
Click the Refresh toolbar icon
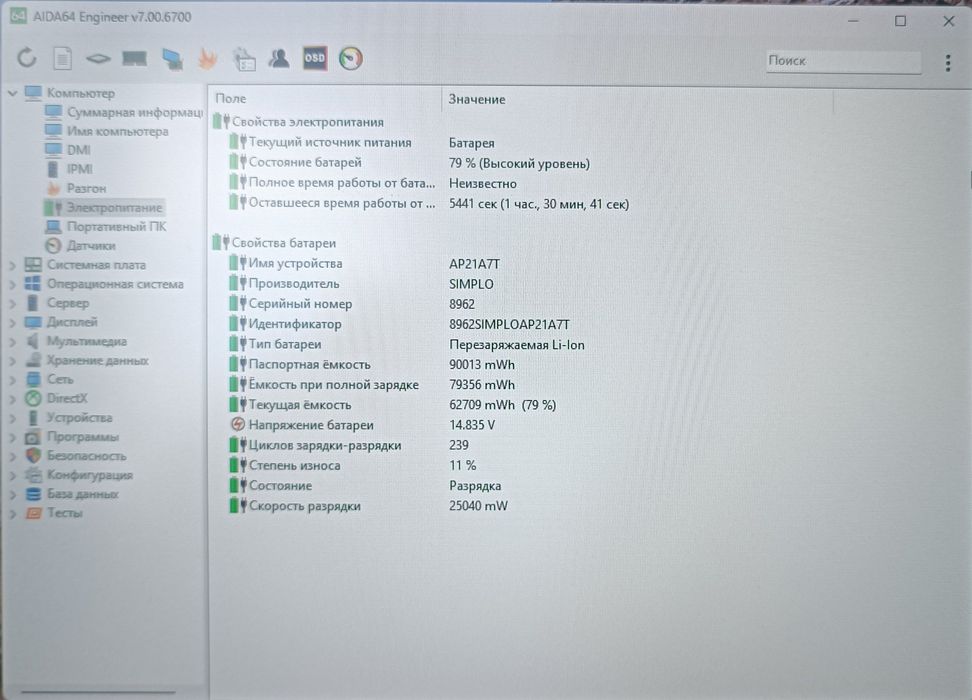27,58
